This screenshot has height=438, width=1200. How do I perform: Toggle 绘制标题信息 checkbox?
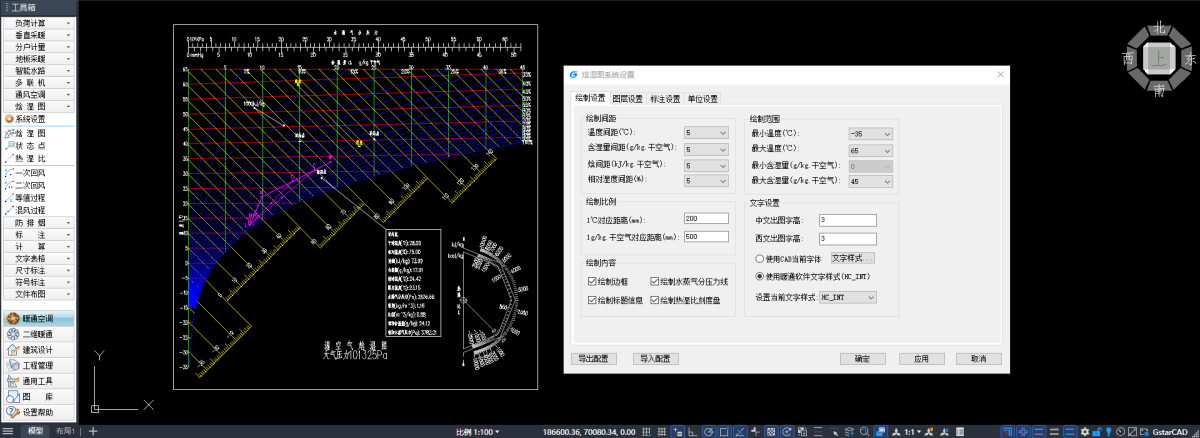coord(614,300)
